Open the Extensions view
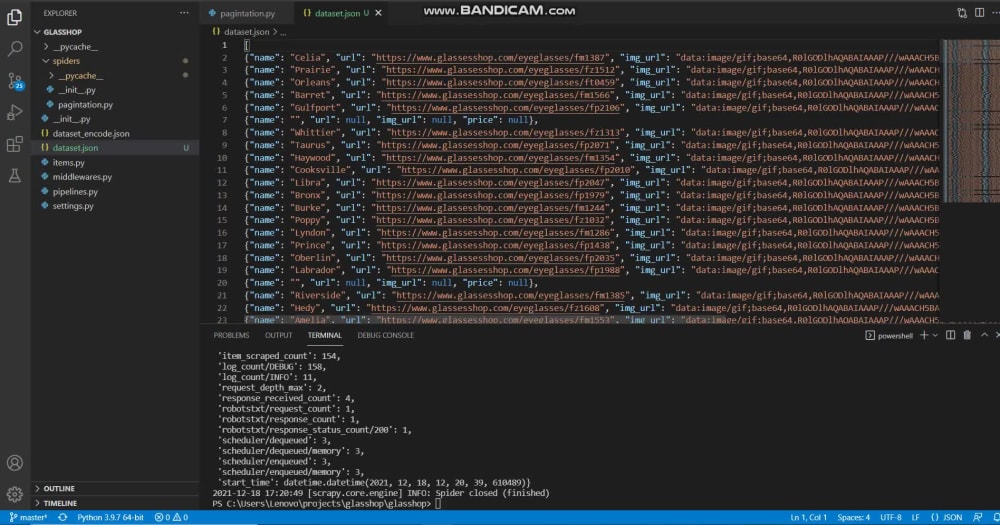The image size is (1000, 525). tap(14, 144)
